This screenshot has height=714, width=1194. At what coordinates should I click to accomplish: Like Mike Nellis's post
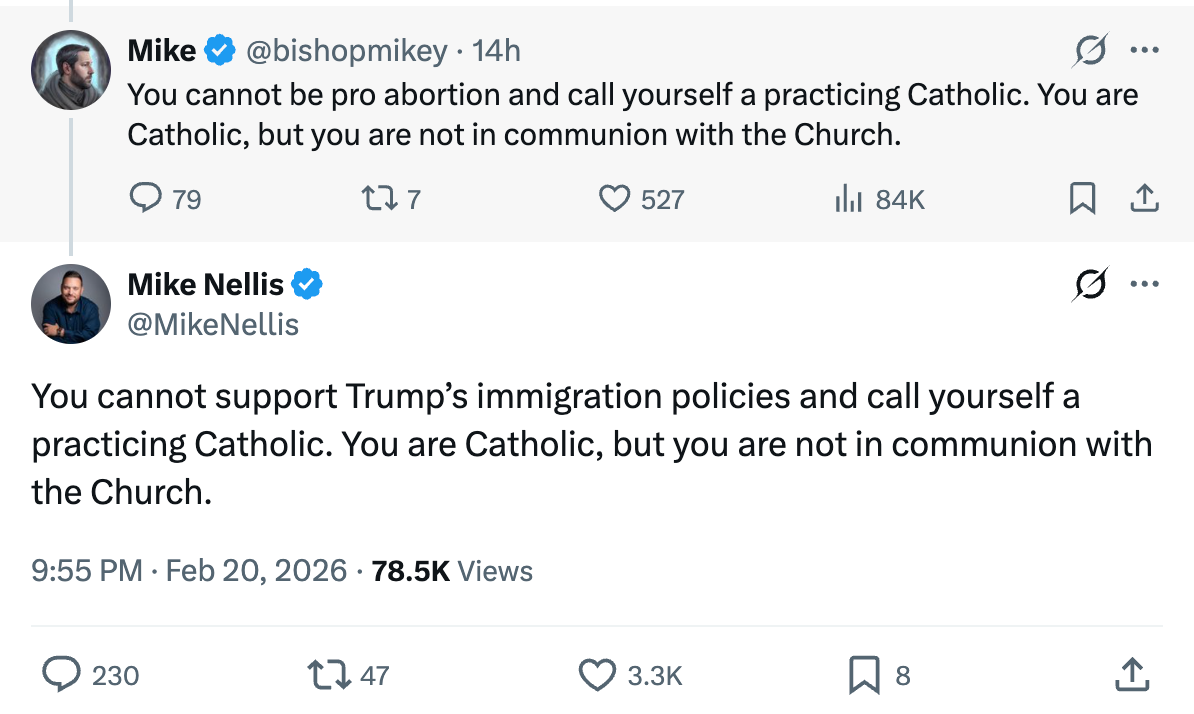[598, 675]
